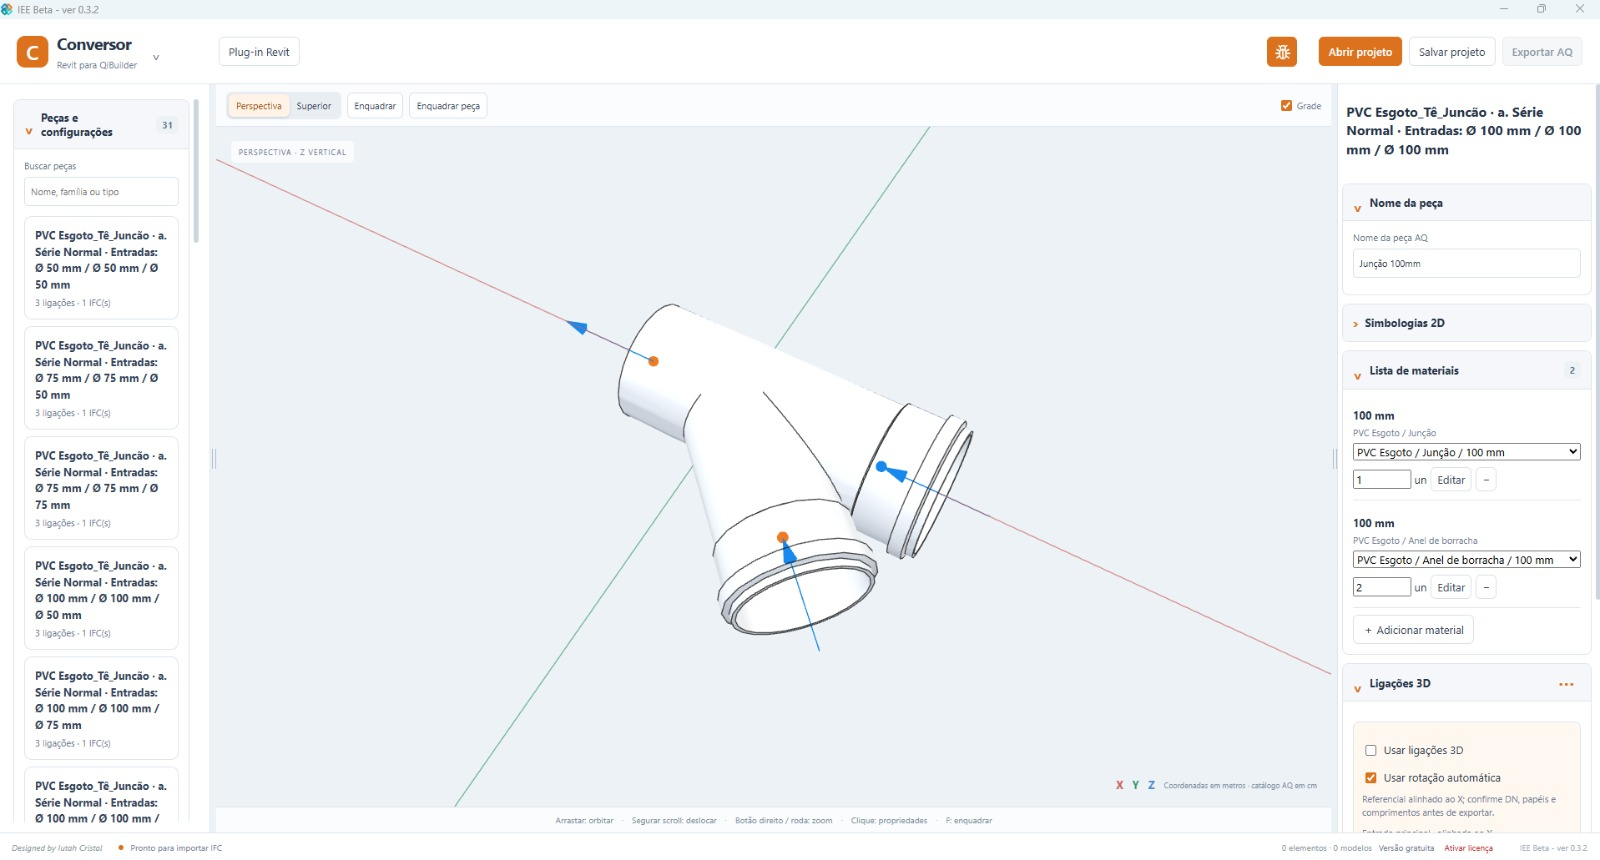Click quantity field of Junção material
This screenshot has height=860, width=1600.
(x=1382, y=480)
